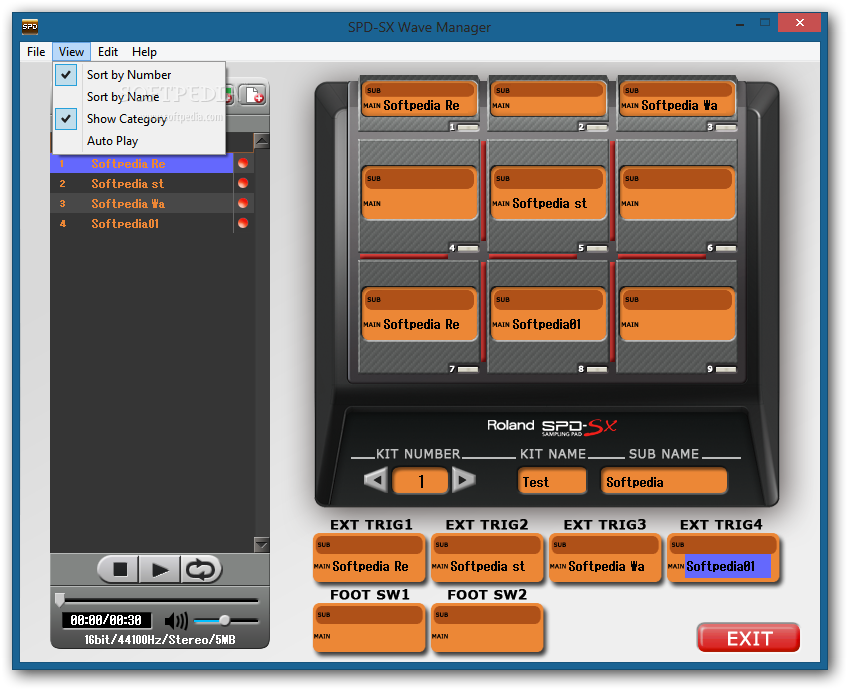Select FOOT SW1 main slot
848x690 pixels.
coord(370,637)
